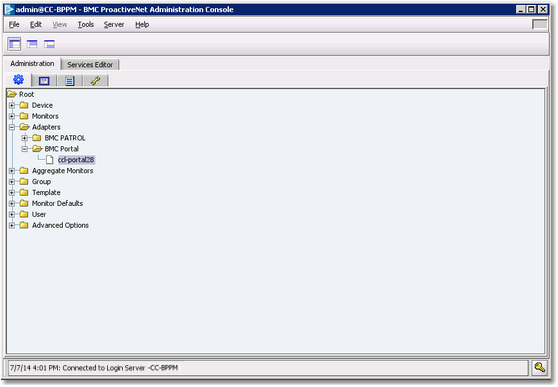This screenshot has width=558, height=387.
Task: Expand the Advanced Options node
Action: click(x=12, y=225)
